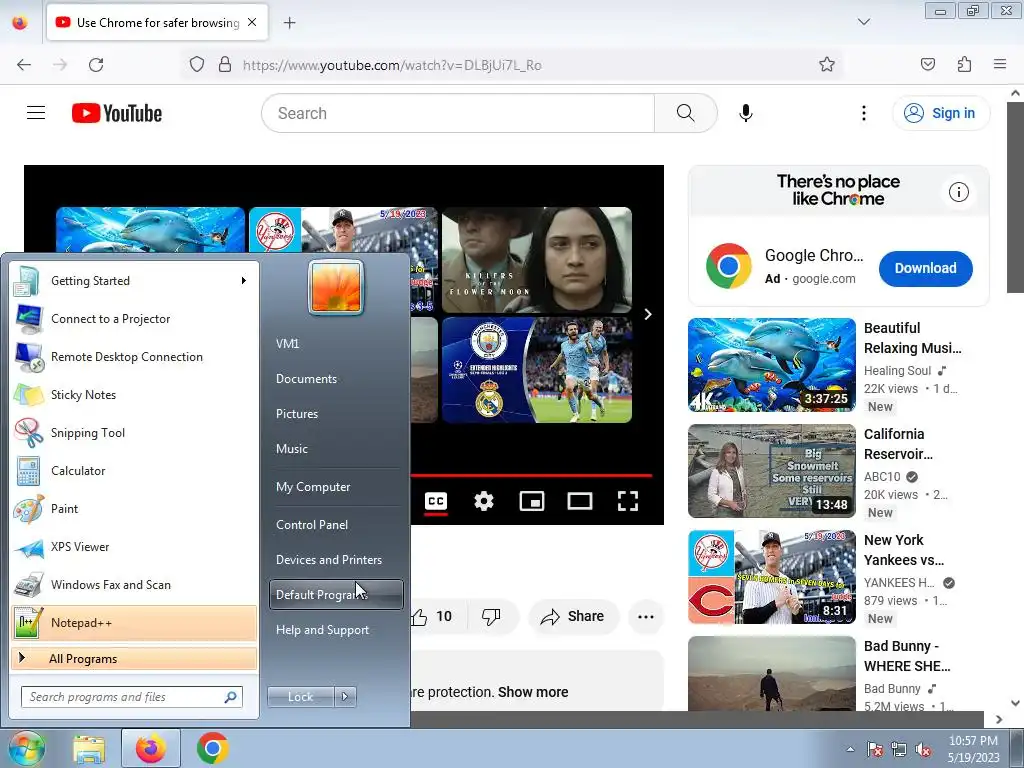The height and width of the screenshot is (768, 1024).
Task: Open Beautiful Relaxing Music video thumbnail
Action: pyautogui.click(x=772, y=364)
